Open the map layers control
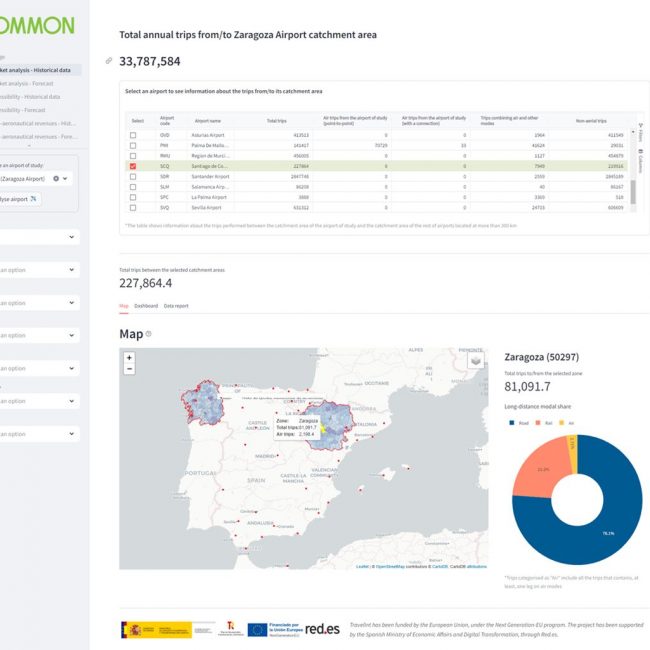The height and width of the screenshot is (650, 650). pyautogui.click(x=475, y=361)
